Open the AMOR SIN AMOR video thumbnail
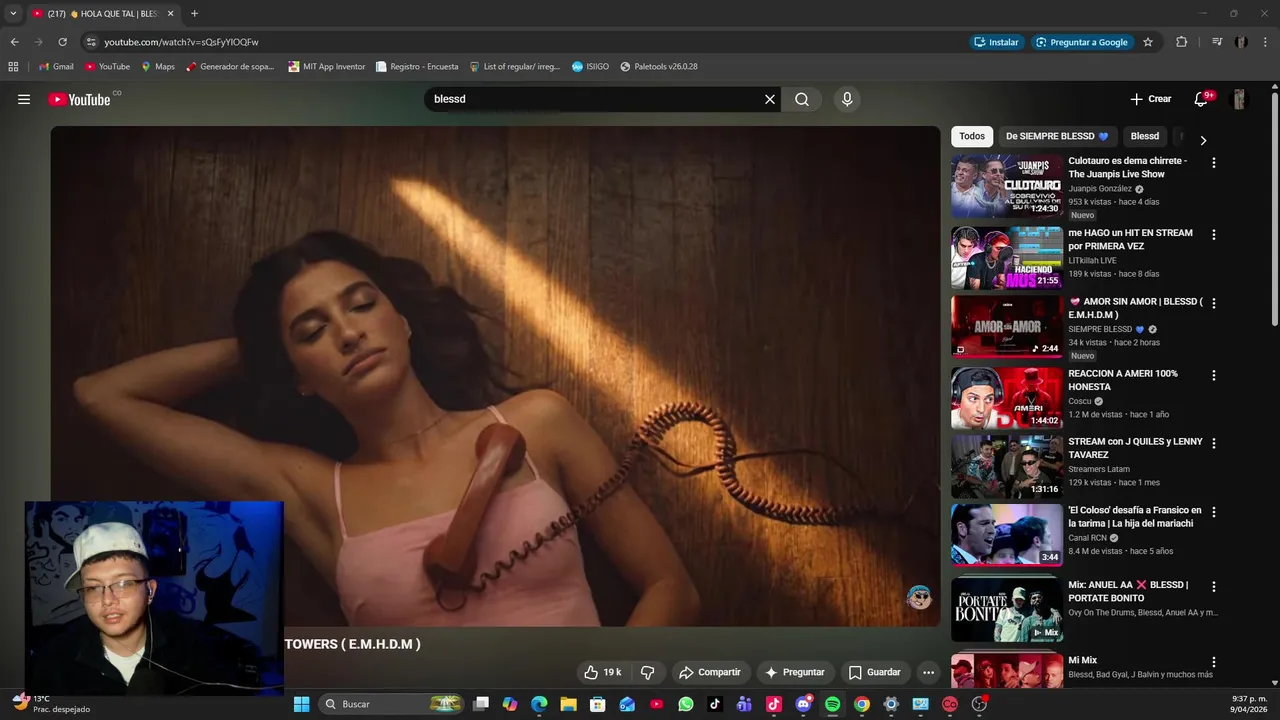Screen dimensions: 1280x720 [x=1006, y=326]
